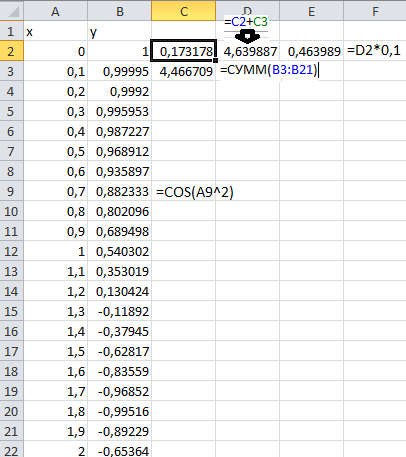Screen dimensions: 406x457
Task: Select cell with value 4,466709
Action: tap(184, 71)
